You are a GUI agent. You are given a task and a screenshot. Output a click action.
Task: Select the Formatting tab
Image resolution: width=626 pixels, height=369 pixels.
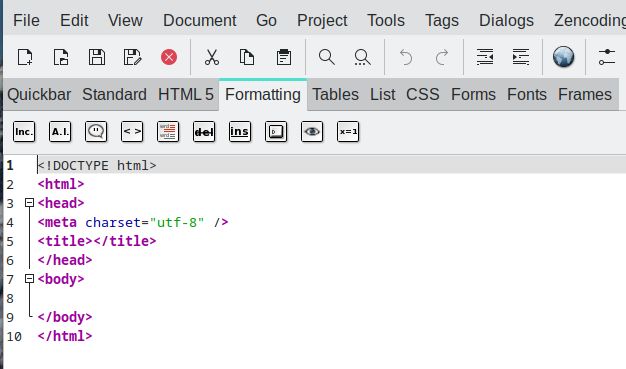[263, 95]
